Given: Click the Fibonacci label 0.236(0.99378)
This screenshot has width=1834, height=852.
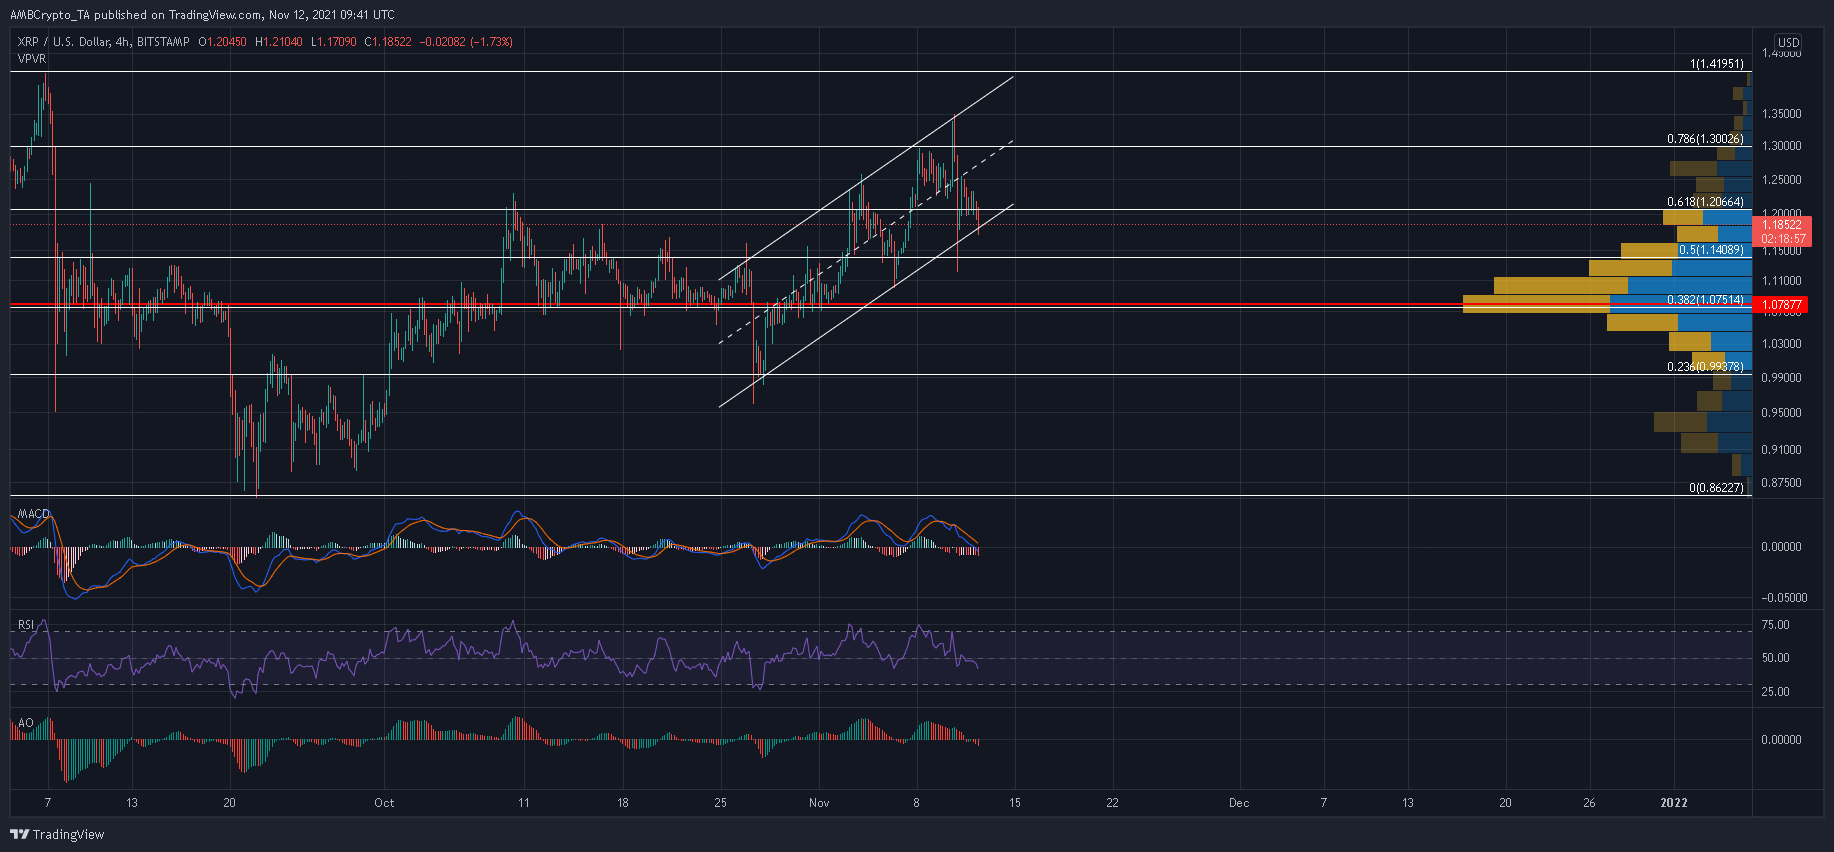Looking at the screenshot, I should click(1705, 367).
